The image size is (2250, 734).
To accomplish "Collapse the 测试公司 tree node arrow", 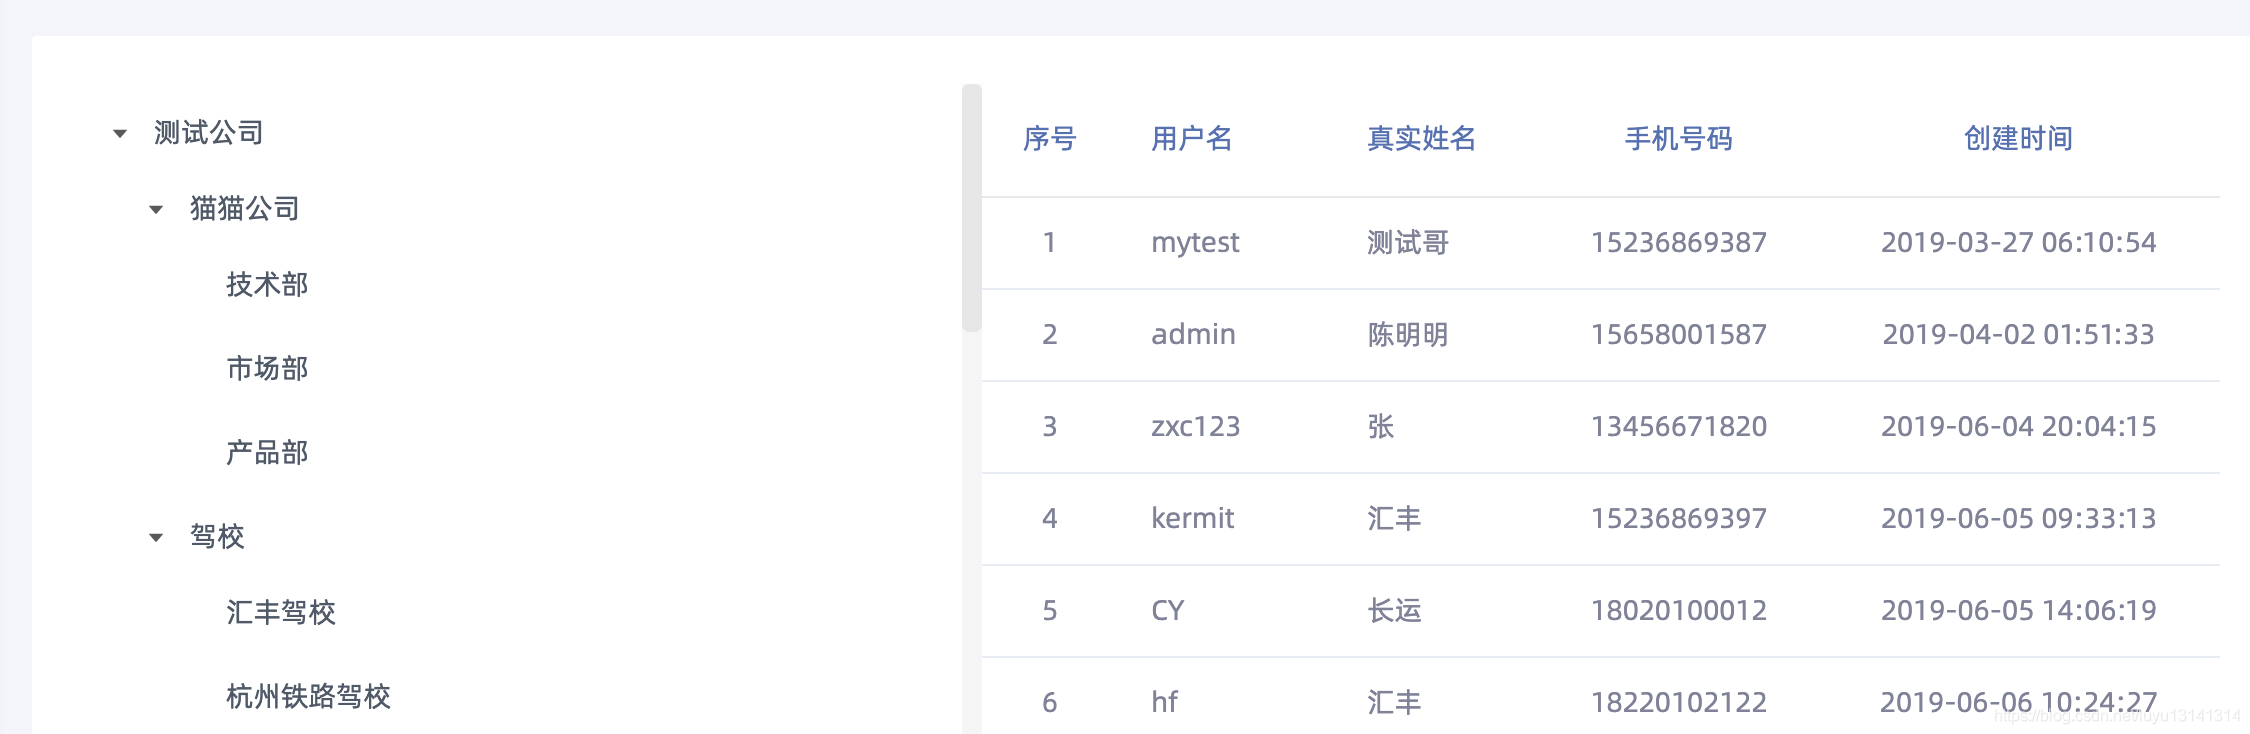I will point(120,133).
